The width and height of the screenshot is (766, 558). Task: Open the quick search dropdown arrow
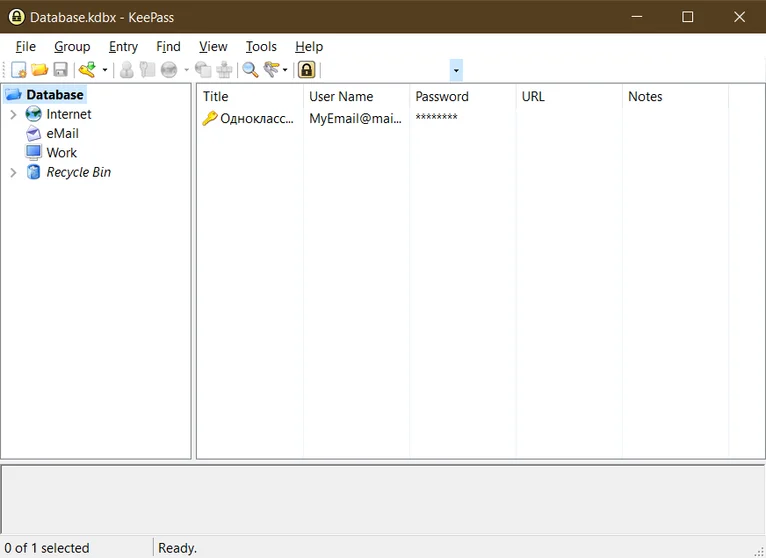coord(456,70)
